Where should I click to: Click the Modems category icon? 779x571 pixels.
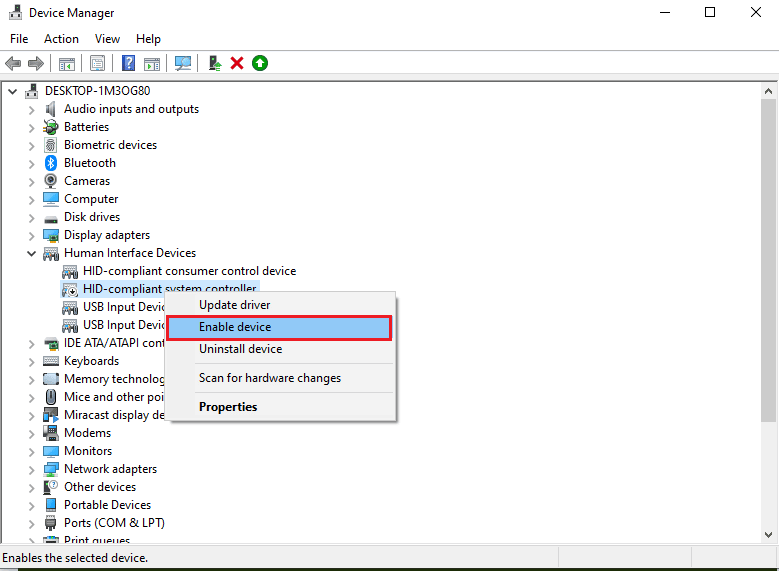pyautogui.click(x=51, y=433)
